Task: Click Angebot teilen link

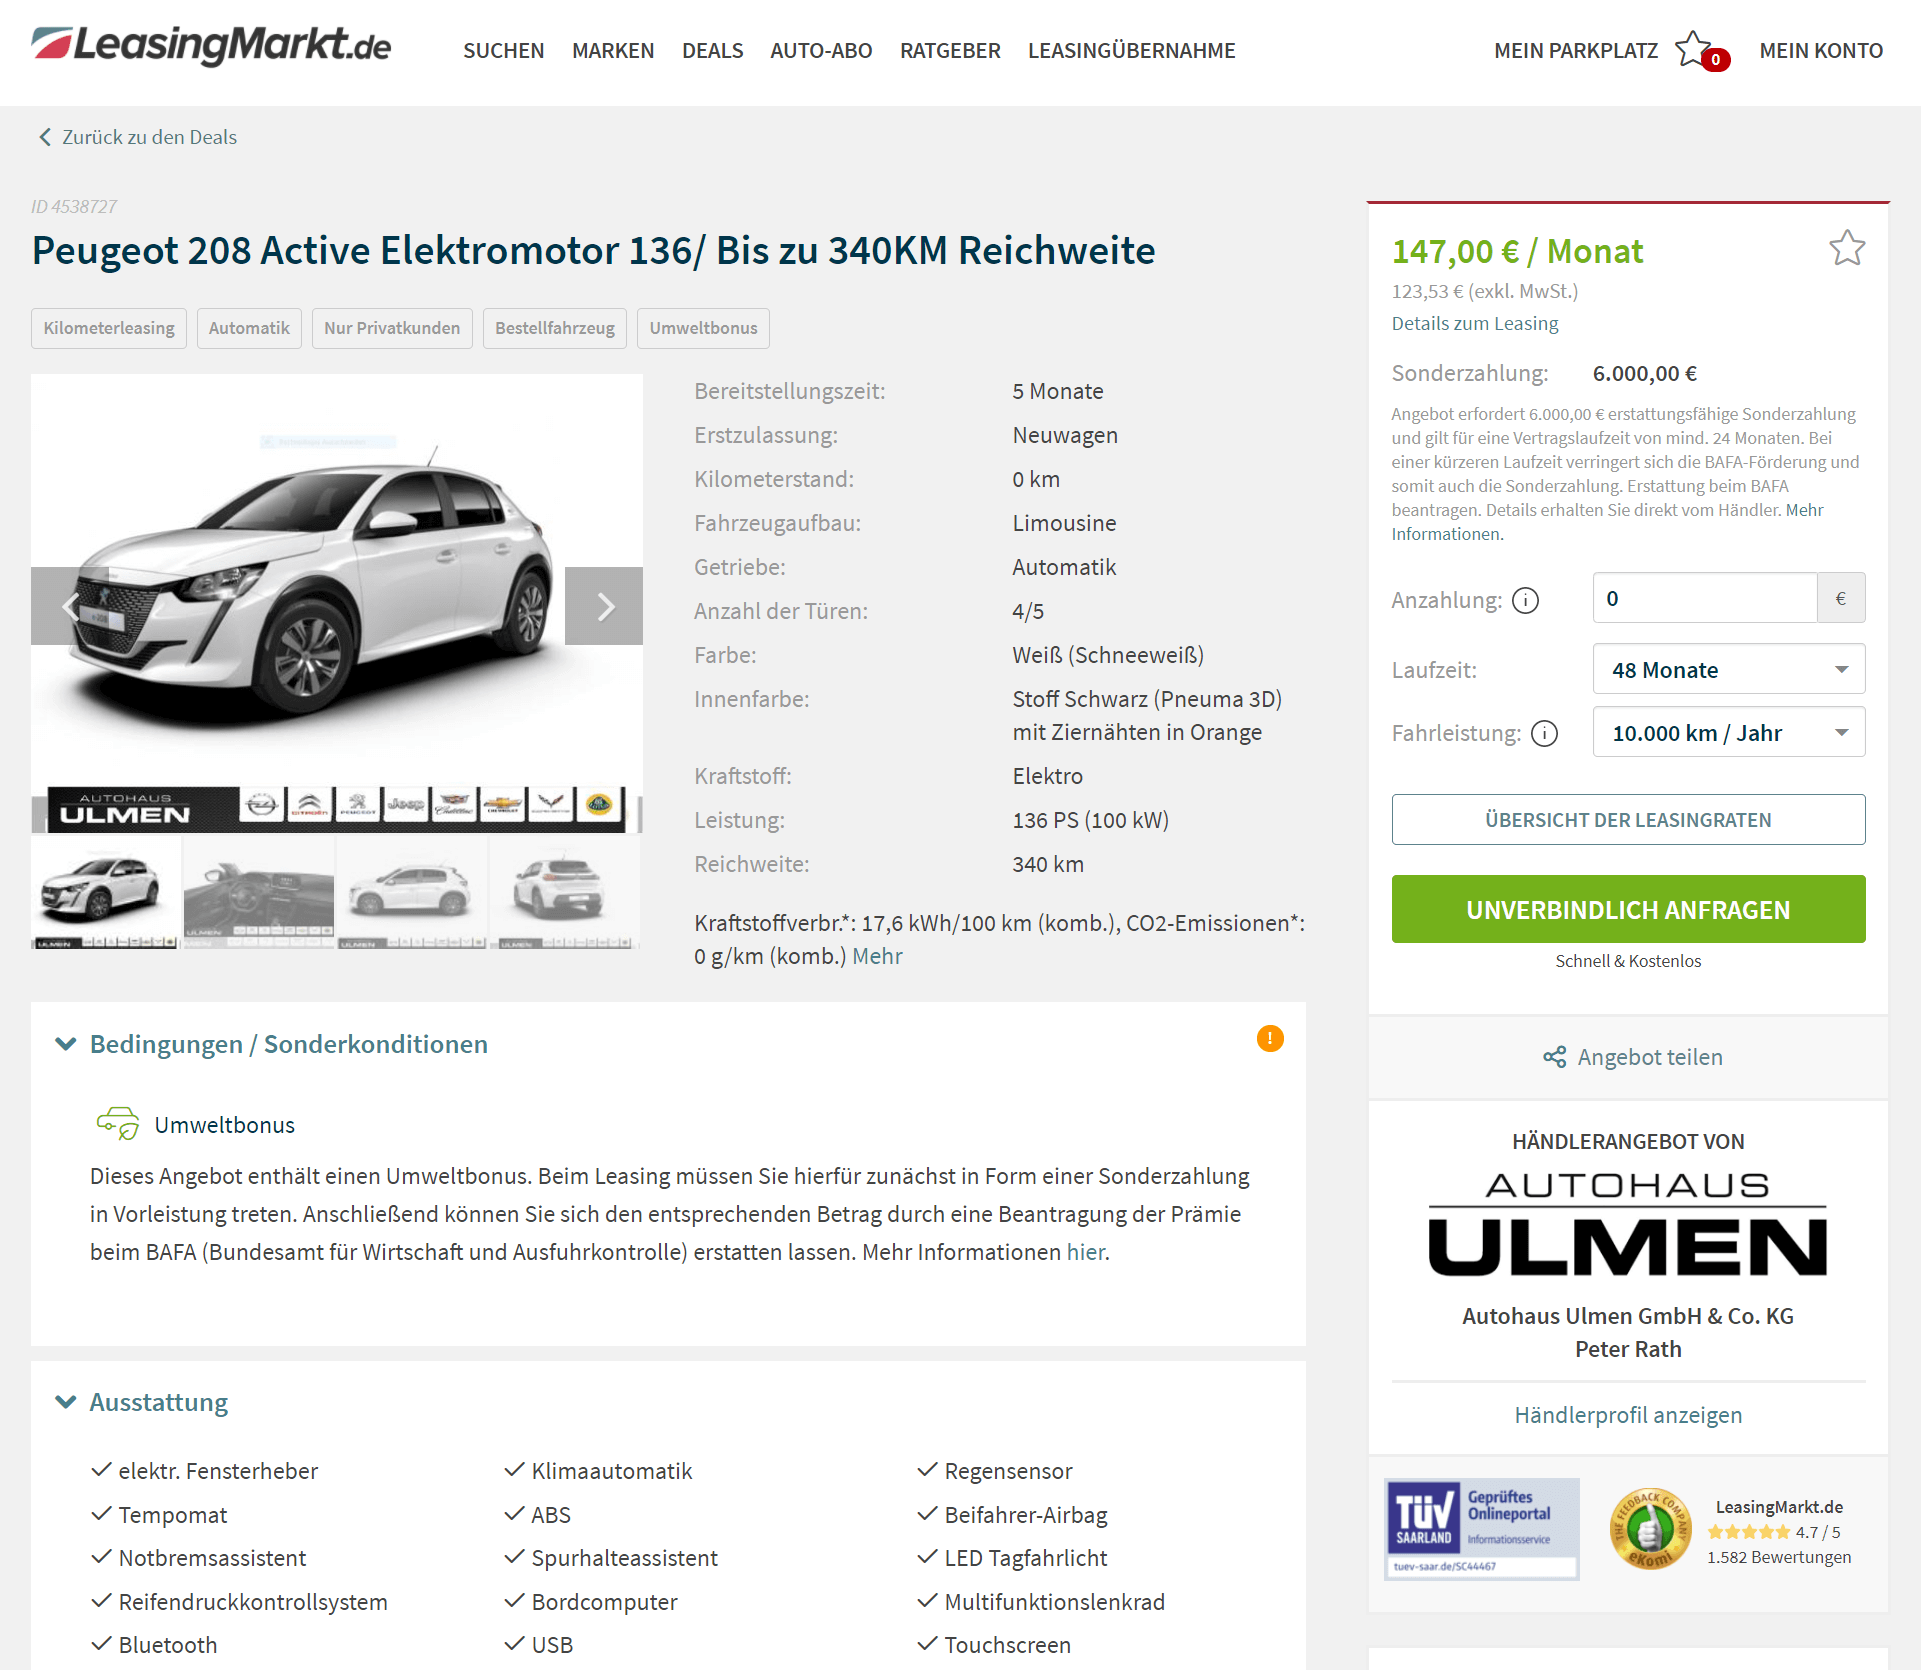Action: [1650, 1057]
